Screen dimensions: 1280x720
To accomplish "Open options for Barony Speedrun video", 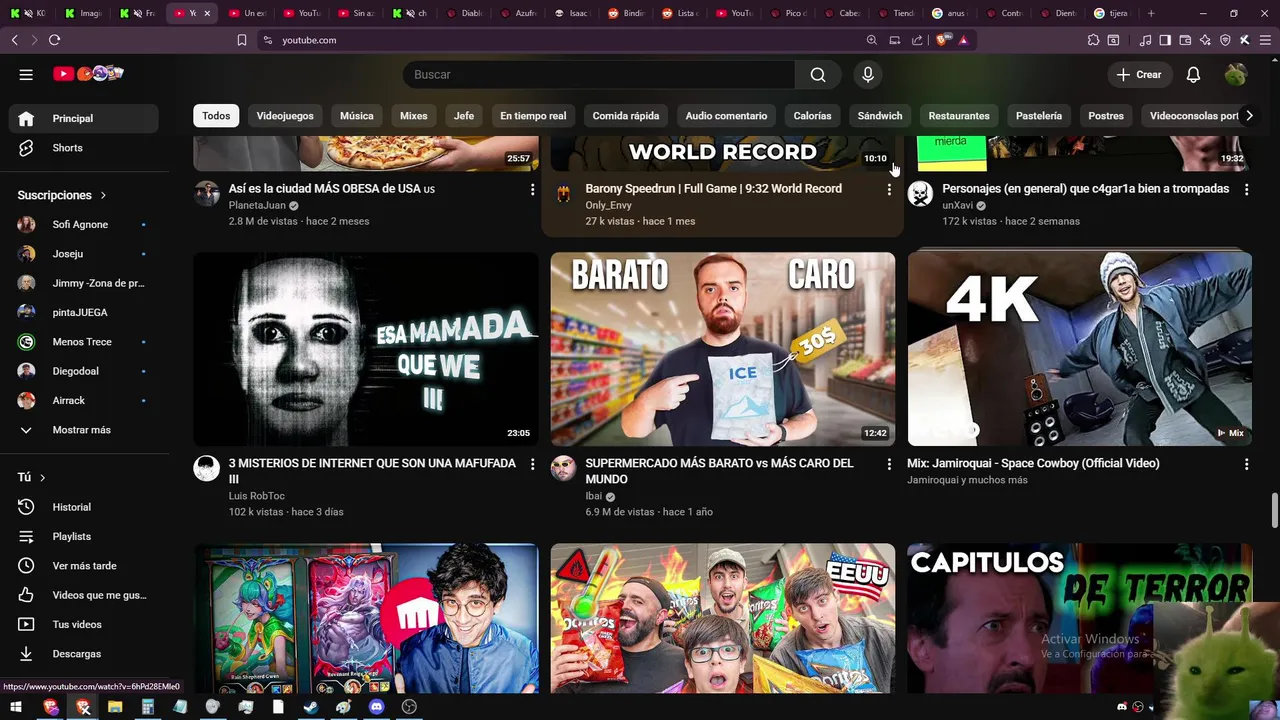I will pos(889,189).
